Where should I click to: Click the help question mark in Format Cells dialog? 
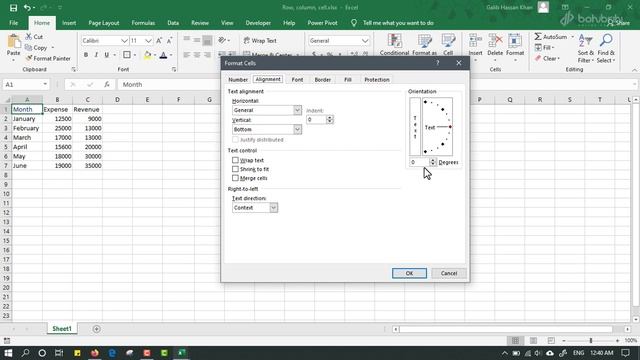tap(438, 63)
